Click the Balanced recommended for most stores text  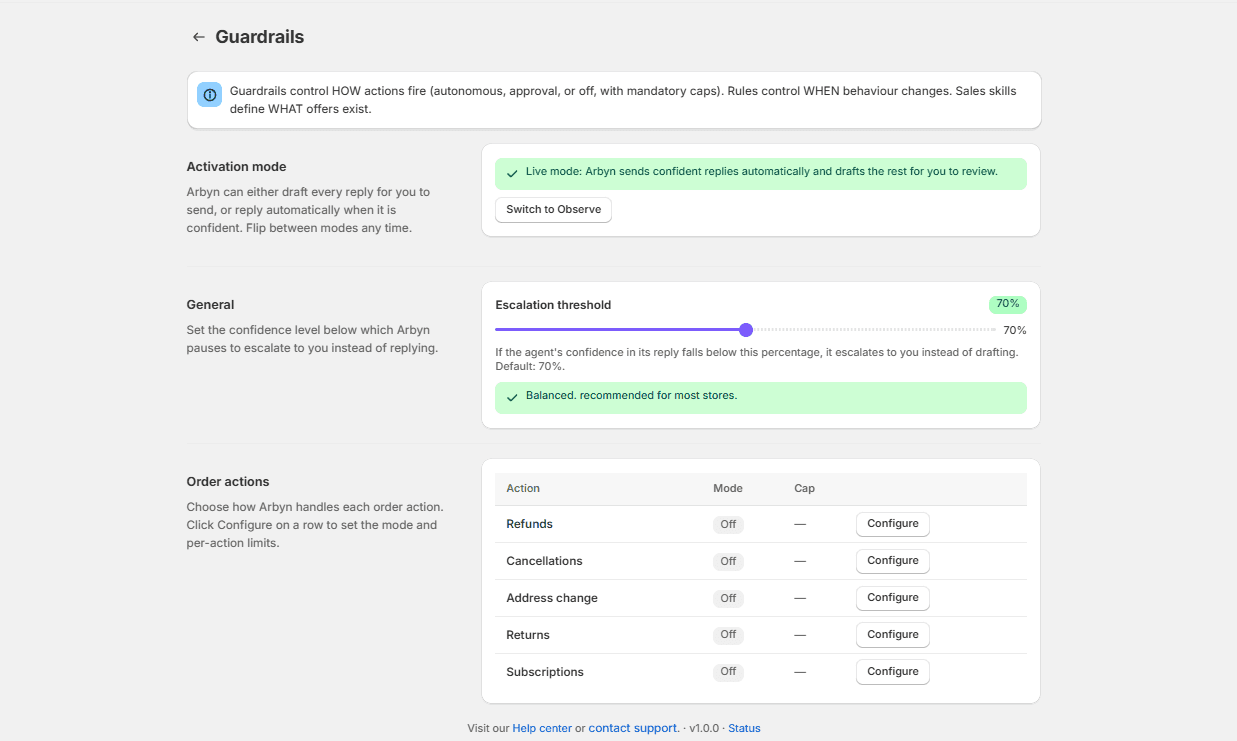tap(631, 396)
